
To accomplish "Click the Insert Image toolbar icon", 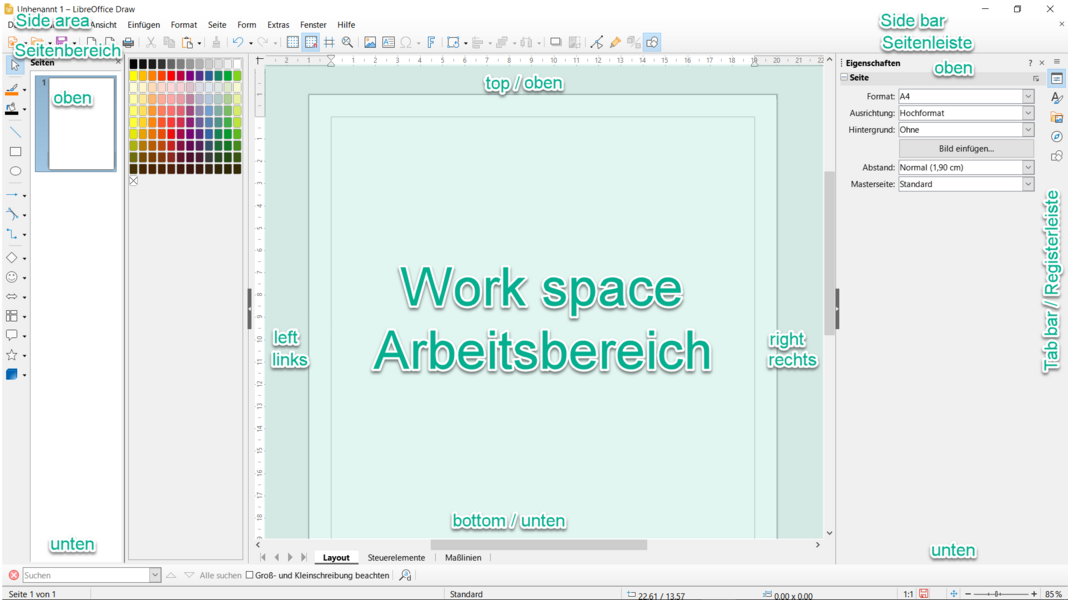I will (x=370, y=43).
